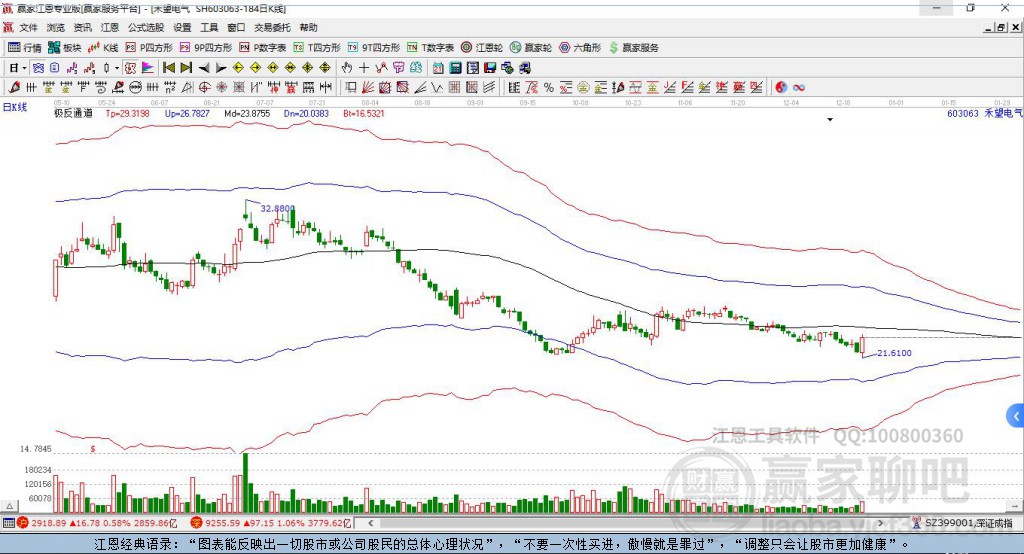1024x554 pixels.
Task: Open the 交易委托 menu
Action: 272,27
